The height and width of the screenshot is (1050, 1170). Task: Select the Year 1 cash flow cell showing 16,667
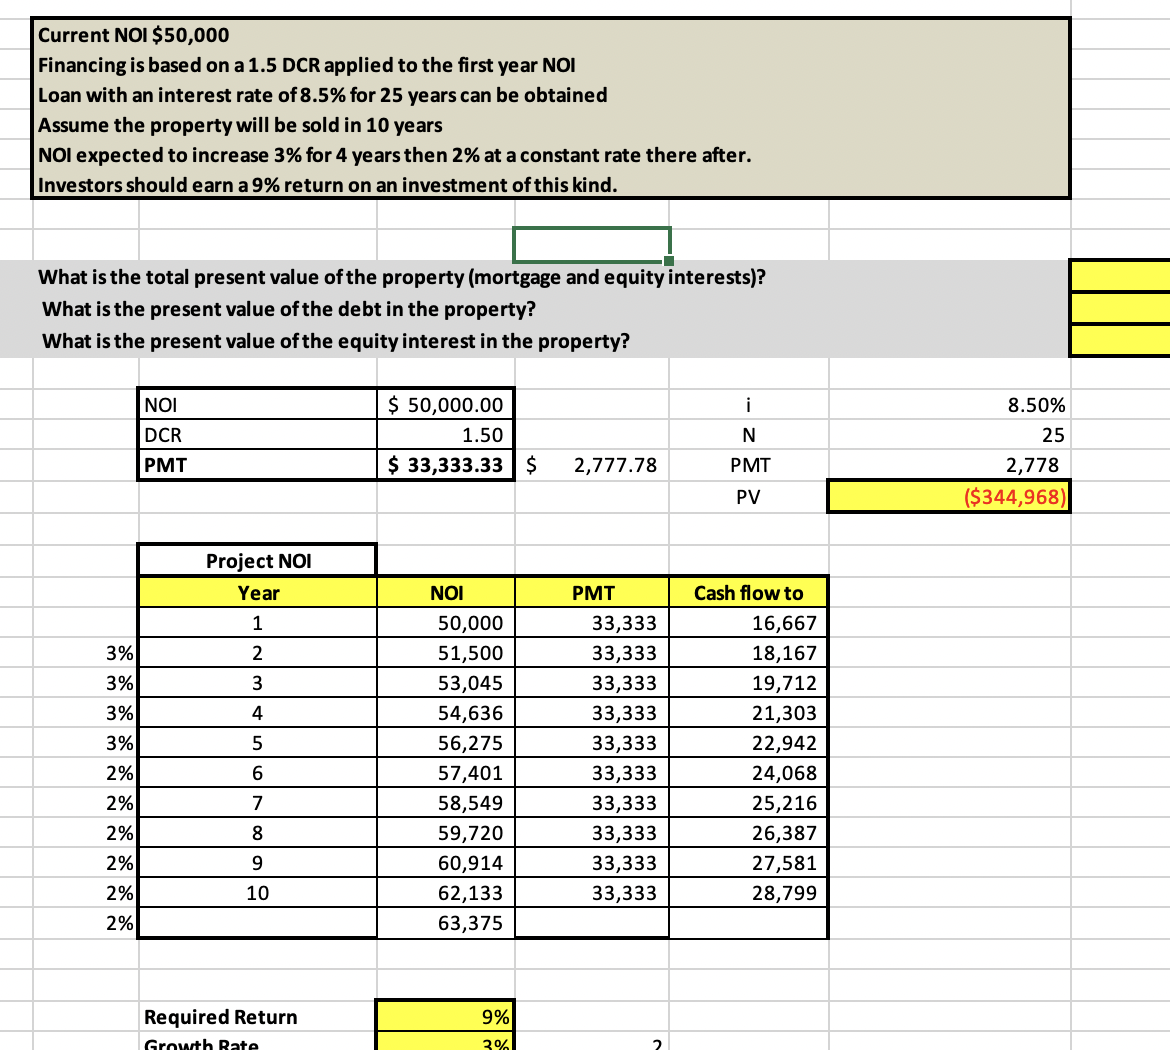[748, 622]
